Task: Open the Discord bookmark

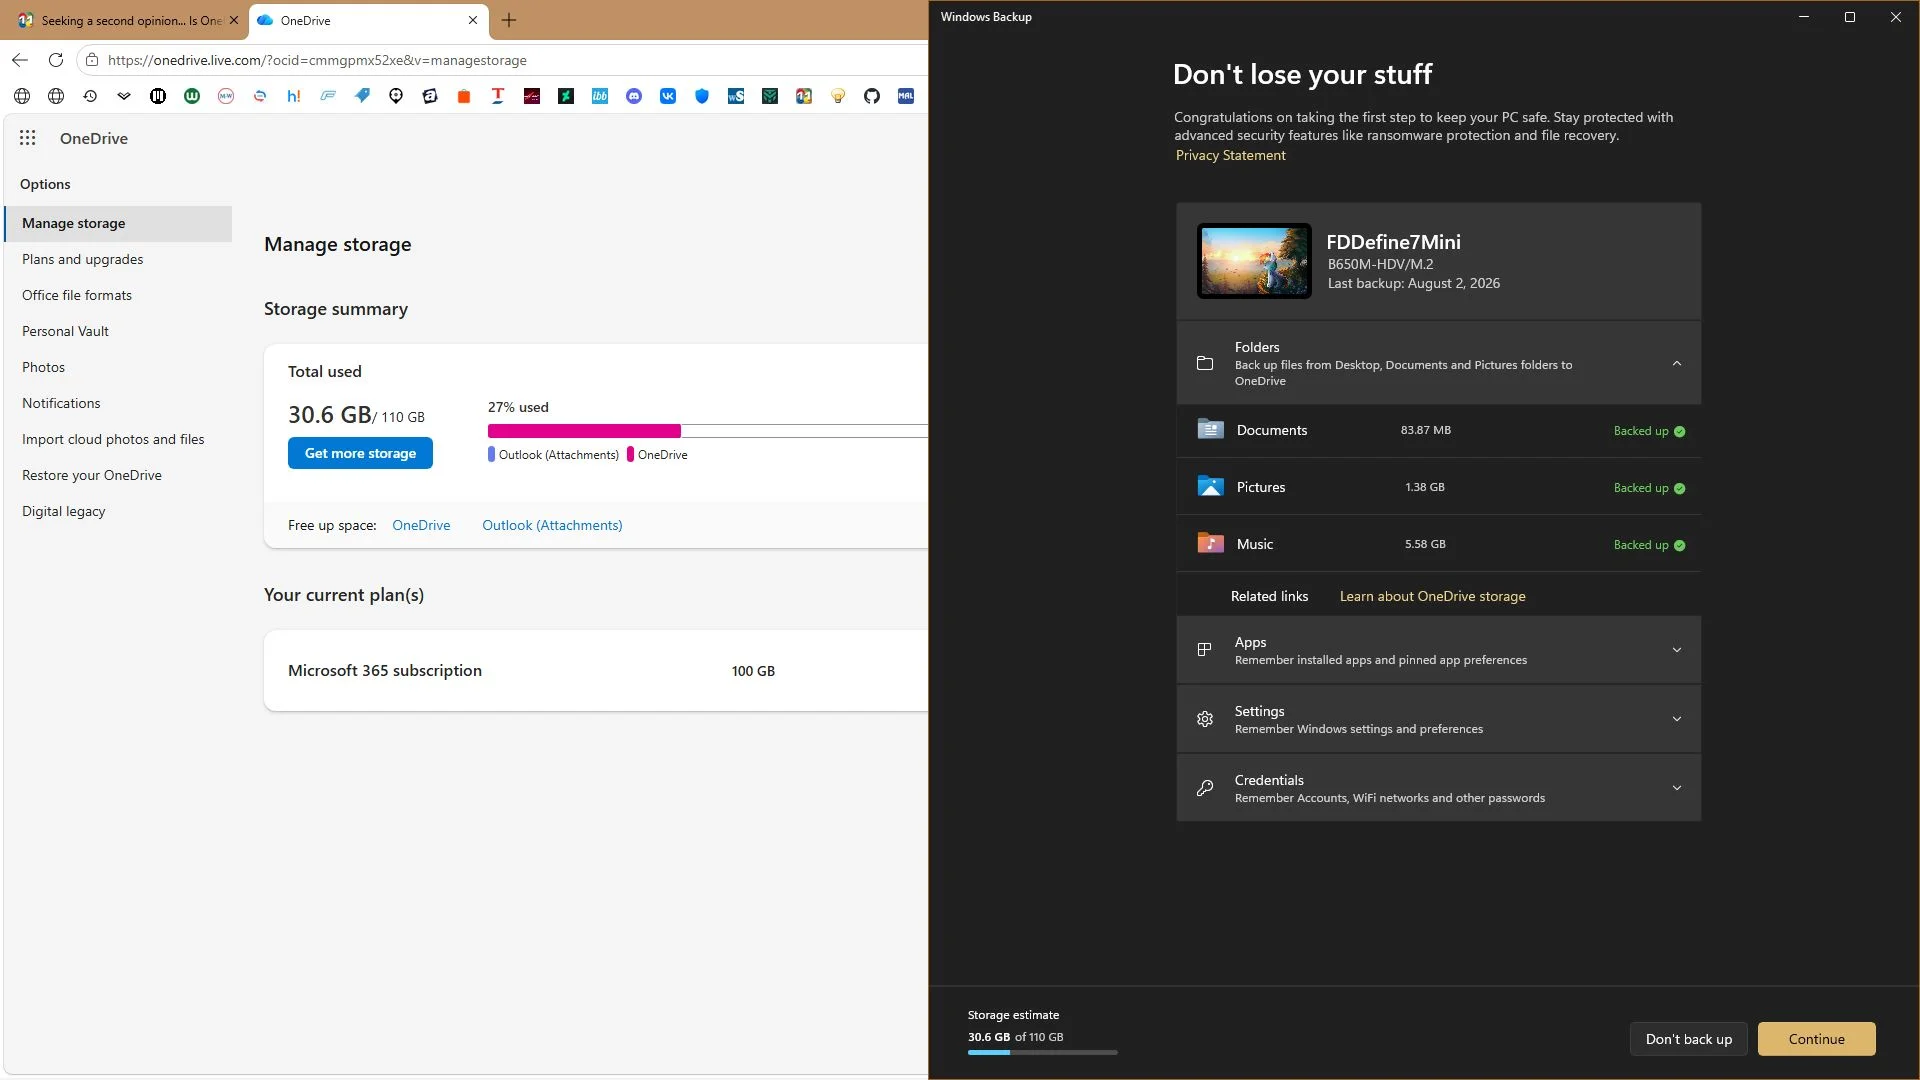Action: pos(634,96)
